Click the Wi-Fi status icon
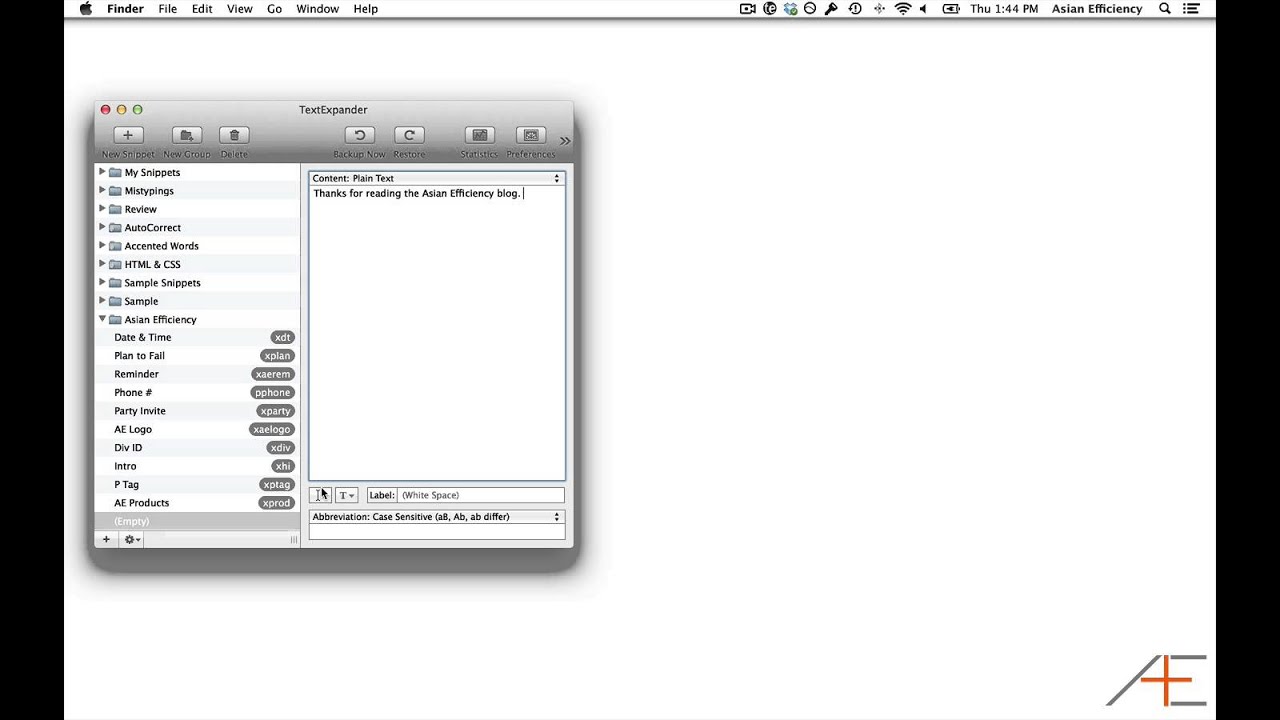This screenshot has width=1280, height=720. 903,9
